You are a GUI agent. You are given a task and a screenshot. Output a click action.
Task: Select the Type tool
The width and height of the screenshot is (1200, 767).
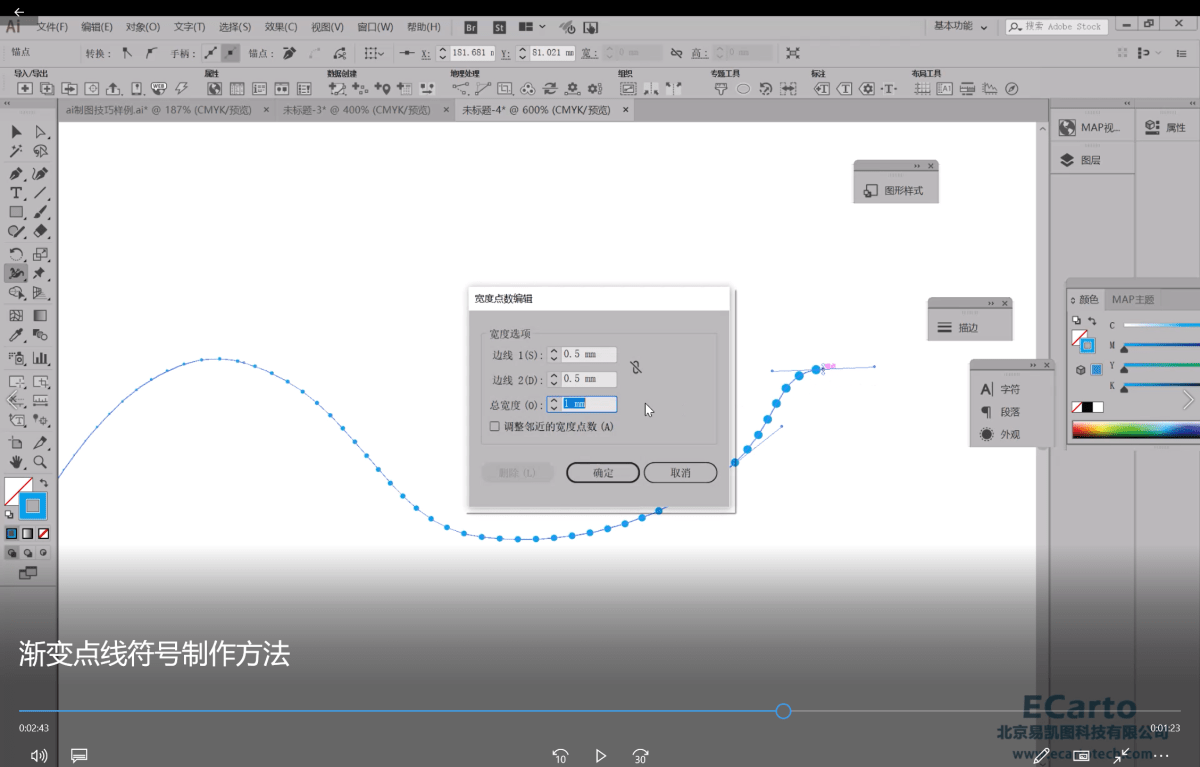tap(16, 193)
